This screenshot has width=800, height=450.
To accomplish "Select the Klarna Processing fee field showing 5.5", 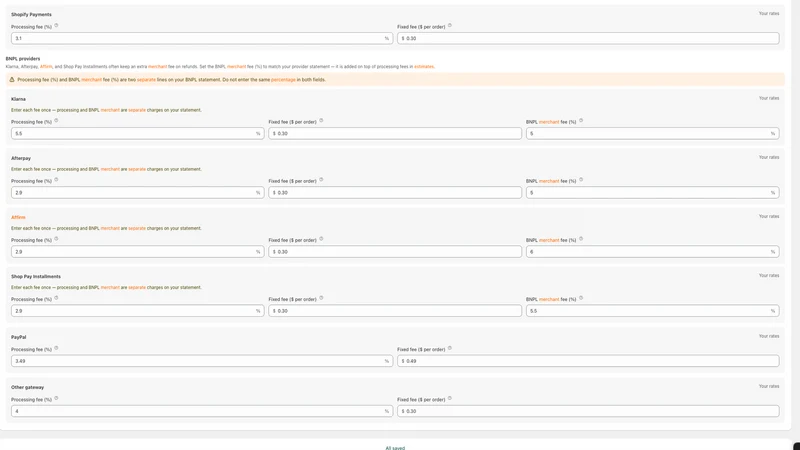I will (138, 134).
